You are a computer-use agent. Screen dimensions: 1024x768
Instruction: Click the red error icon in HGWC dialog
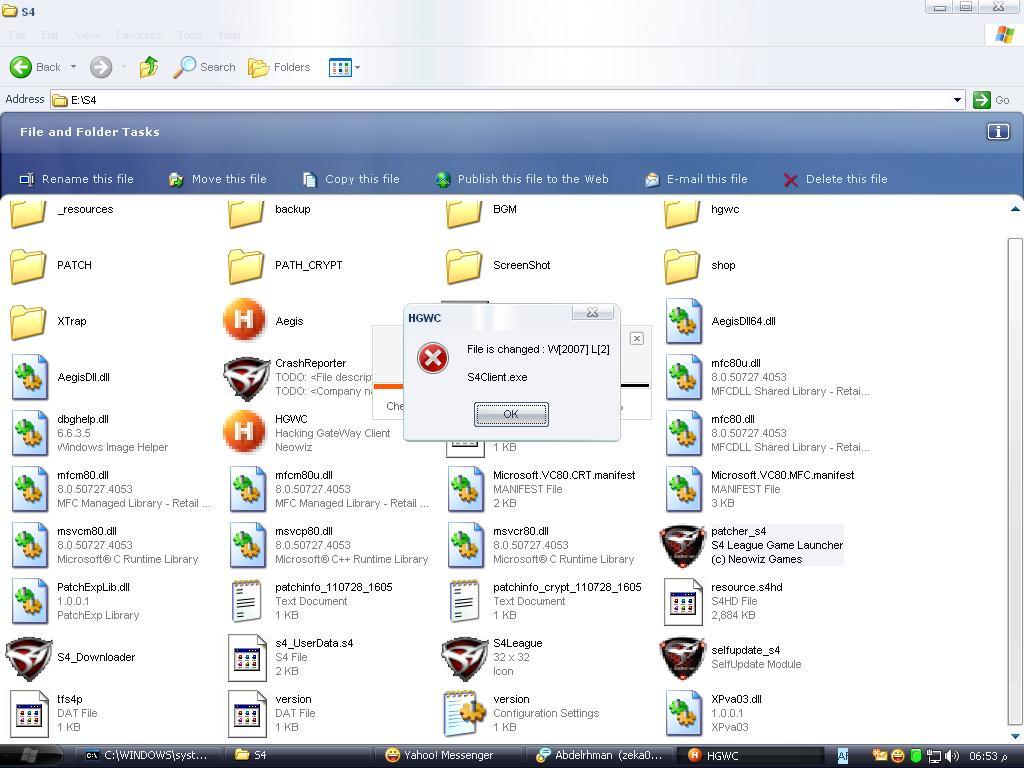tap(433, 358)
